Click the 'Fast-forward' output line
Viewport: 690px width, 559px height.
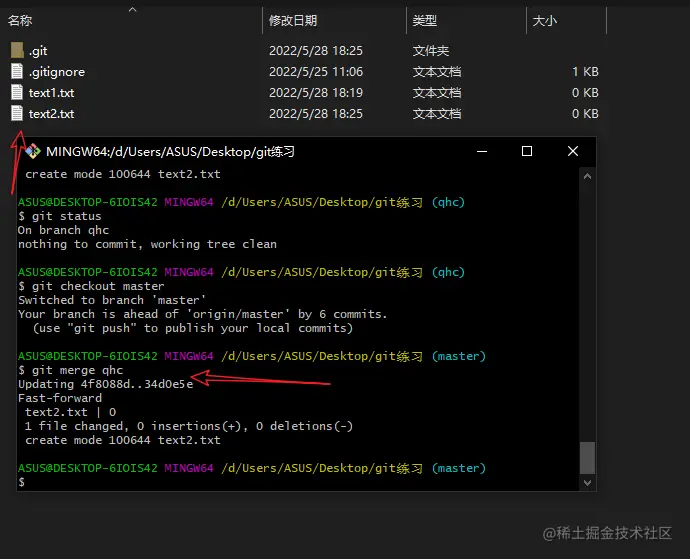[60, 398]
